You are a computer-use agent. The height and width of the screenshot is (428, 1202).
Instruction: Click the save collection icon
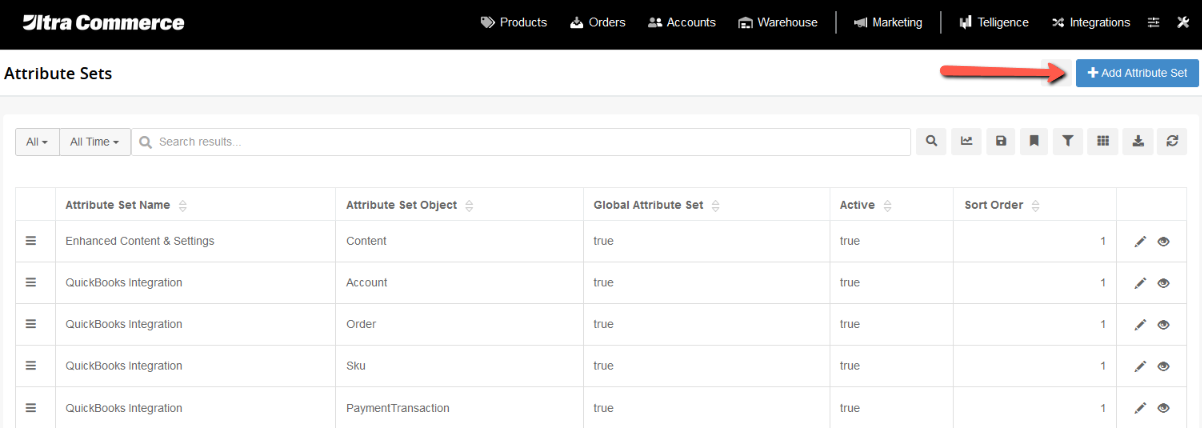click(1000, 142)
